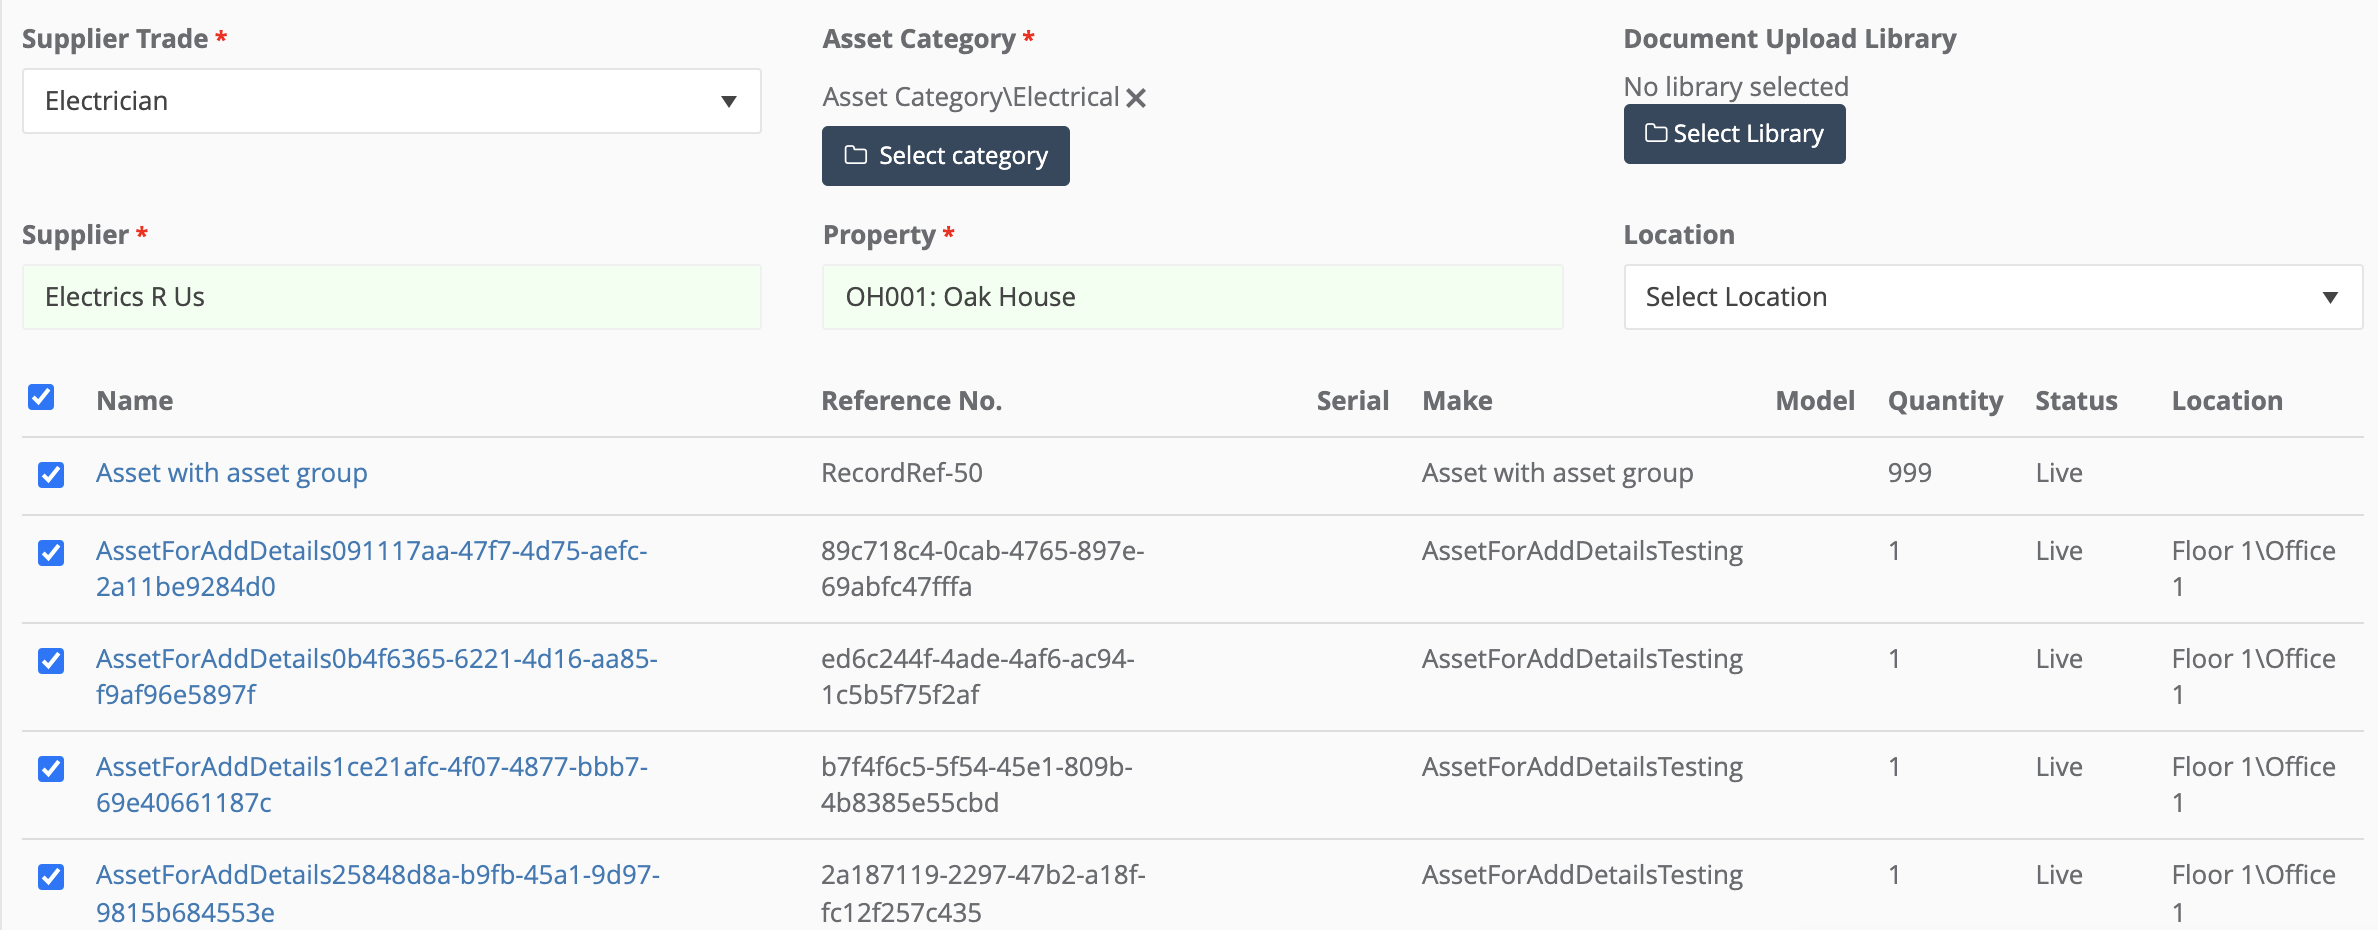2378x930 pixels.
Task: Click the Location column header in table
Action: [2228, 401]
